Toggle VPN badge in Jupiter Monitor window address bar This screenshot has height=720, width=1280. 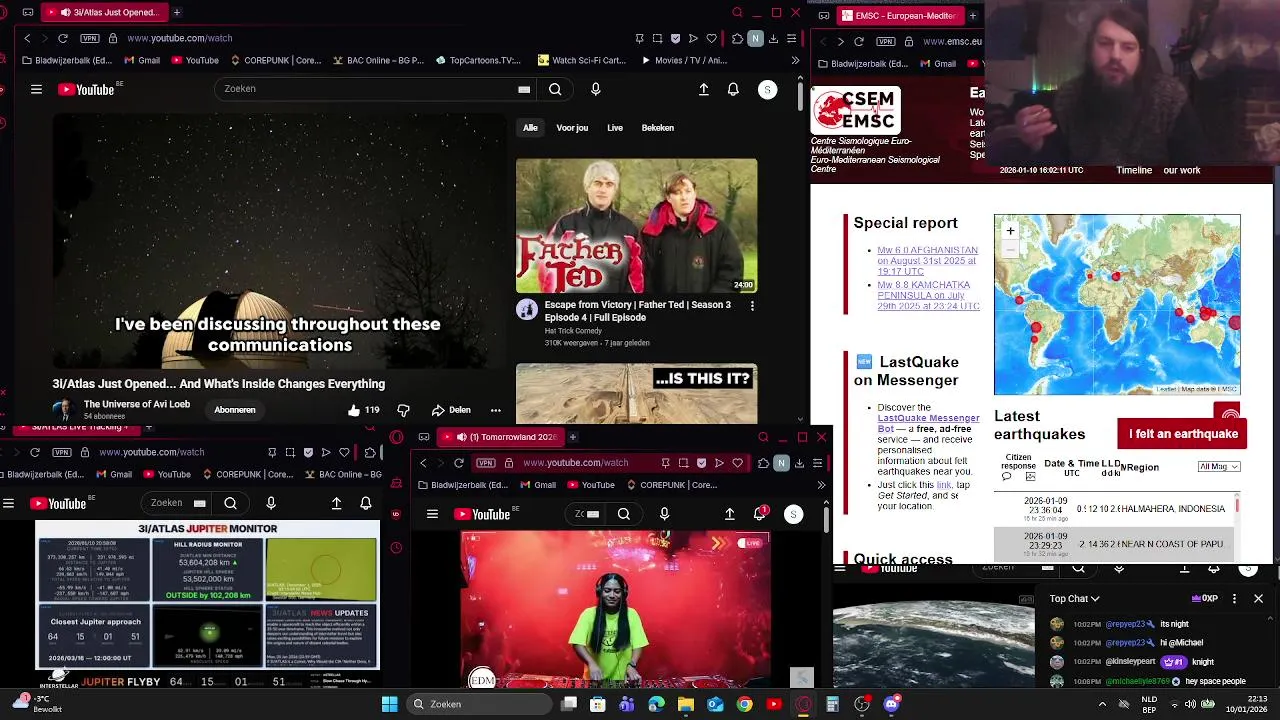[62, 452]
